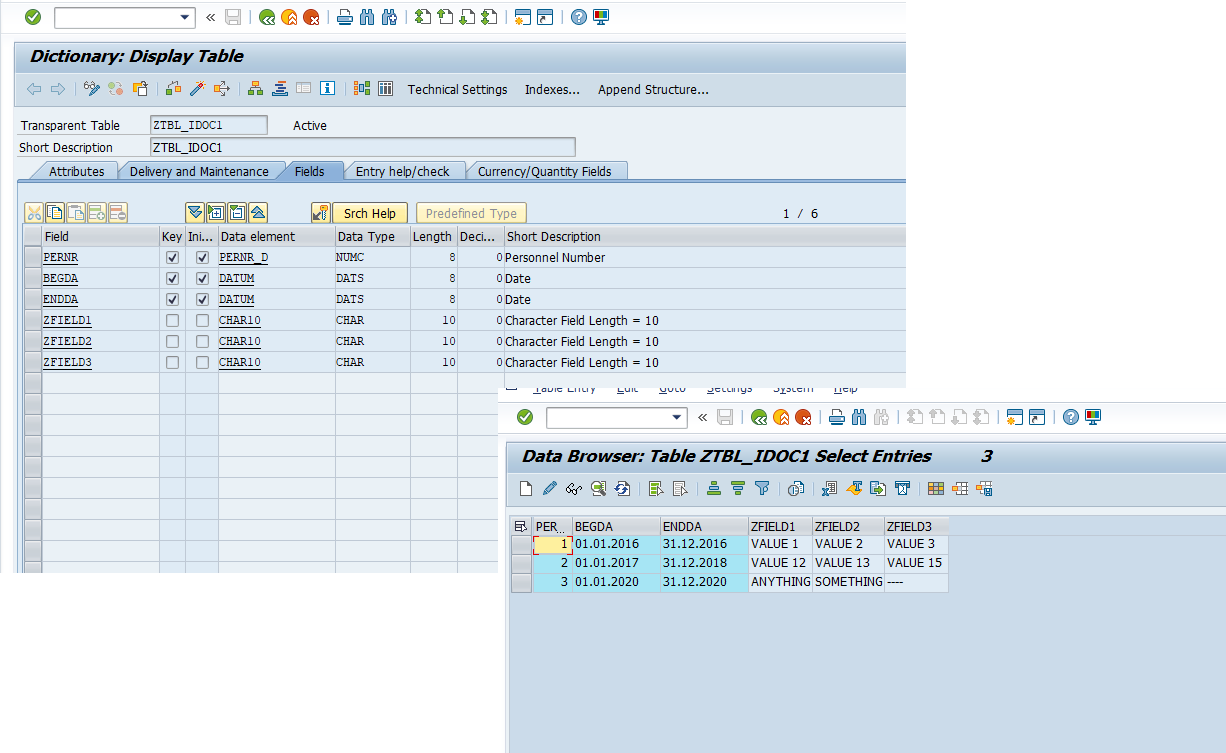1226x753 pixels.
Task: Click the Print icon in Data Browser window
Action: coord(837,417)
